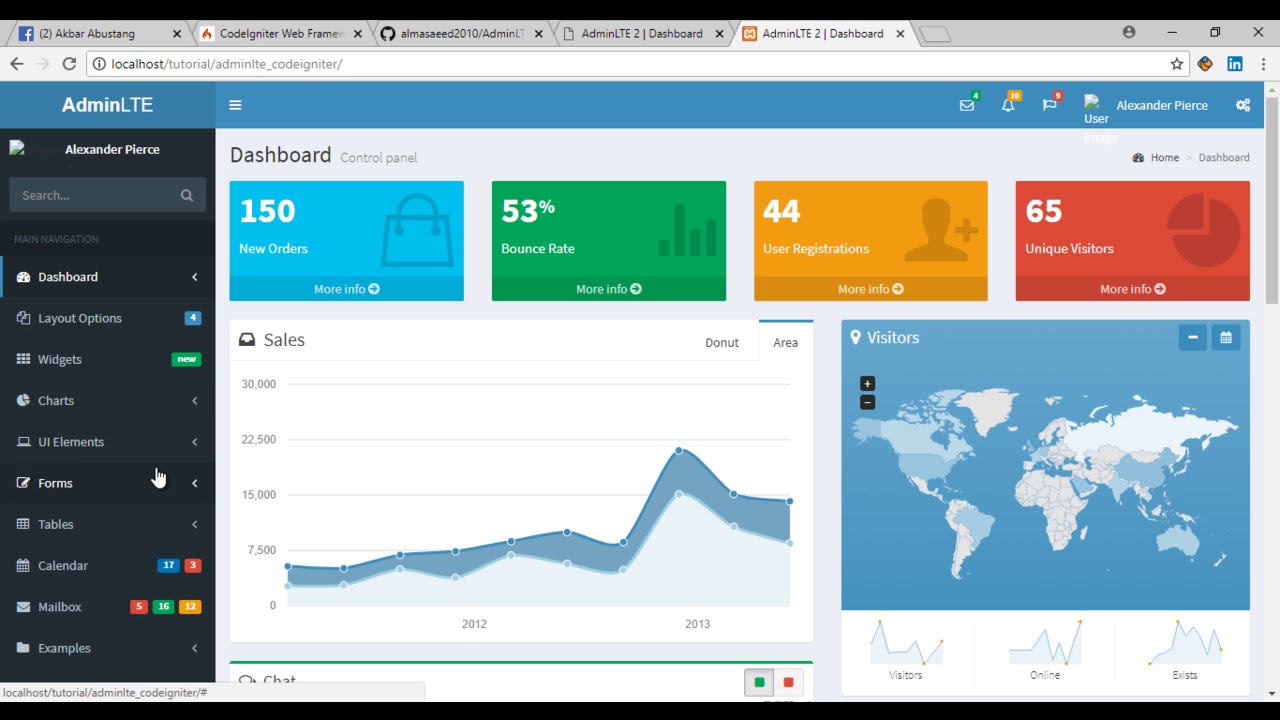This screenshot has height=720, width=1280.
Task: Expand the Charts sidebar menu
Action: coord(56,401)
